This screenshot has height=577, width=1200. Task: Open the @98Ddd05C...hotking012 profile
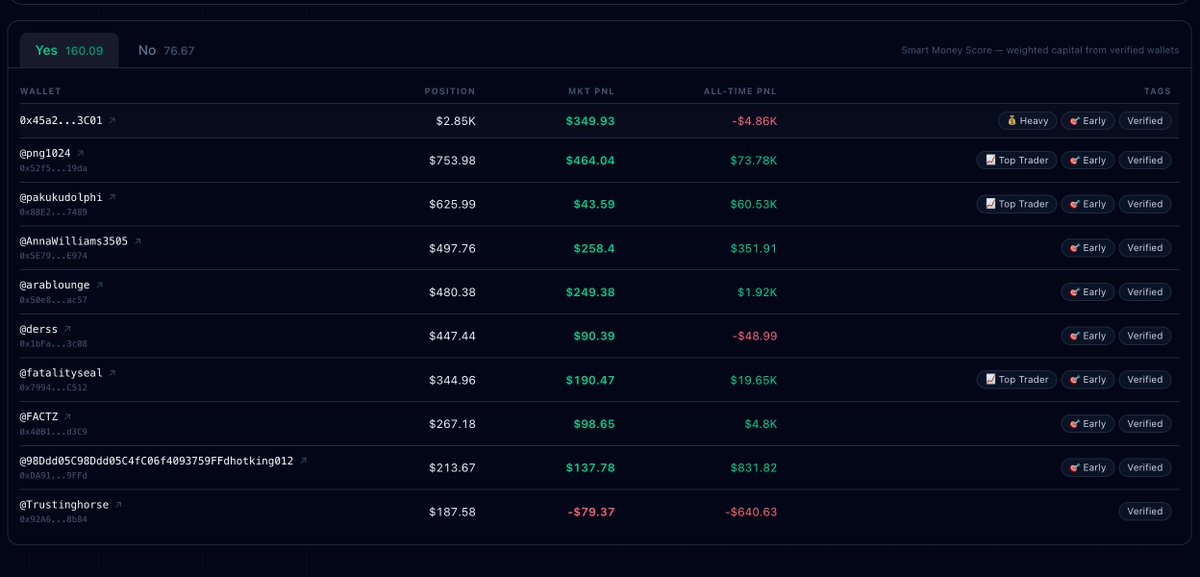pos(157,461)
